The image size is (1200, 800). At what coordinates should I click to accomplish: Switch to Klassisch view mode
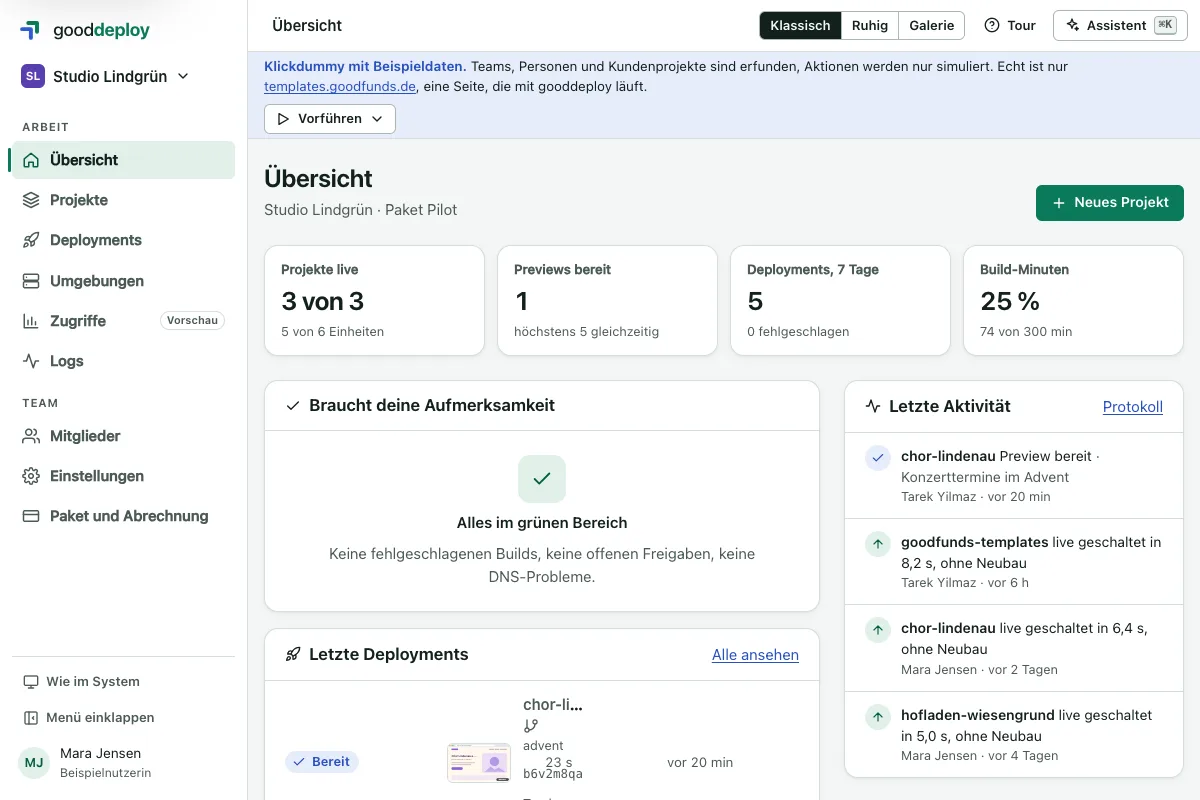[x=800, y=25]
